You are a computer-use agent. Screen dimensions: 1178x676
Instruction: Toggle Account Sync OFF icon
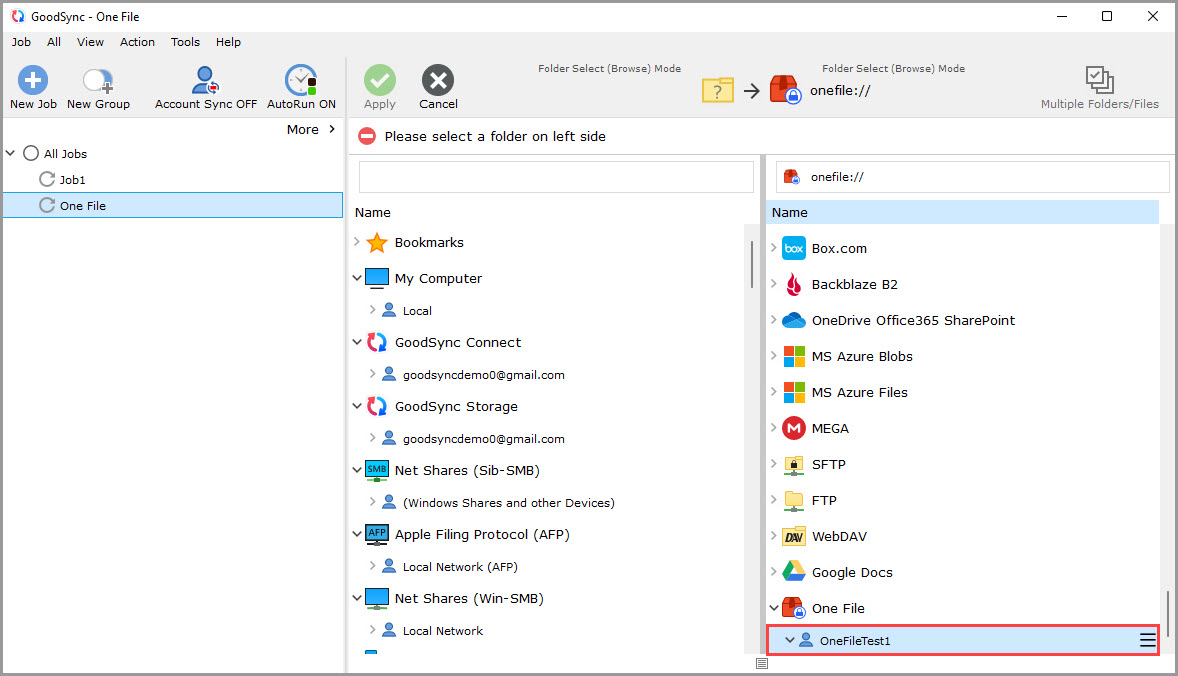click(205, 80)
